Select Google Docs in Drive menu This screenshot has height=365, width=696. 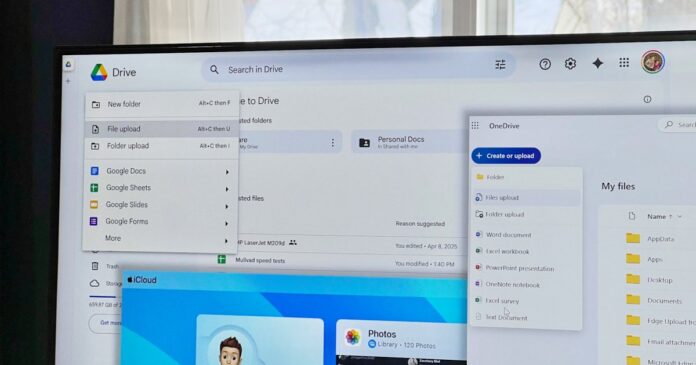click(161, 171)
